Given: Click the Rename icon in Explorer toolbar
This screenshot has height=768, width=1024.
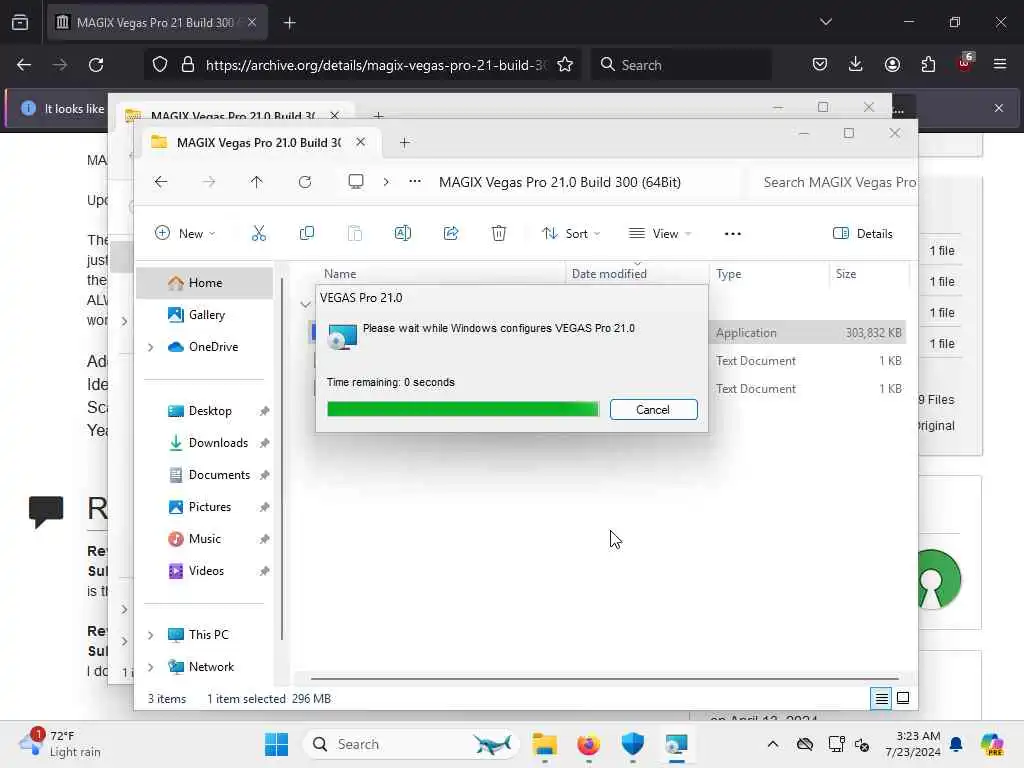Looking at the screenshot, I should click(x=402, y=233).
